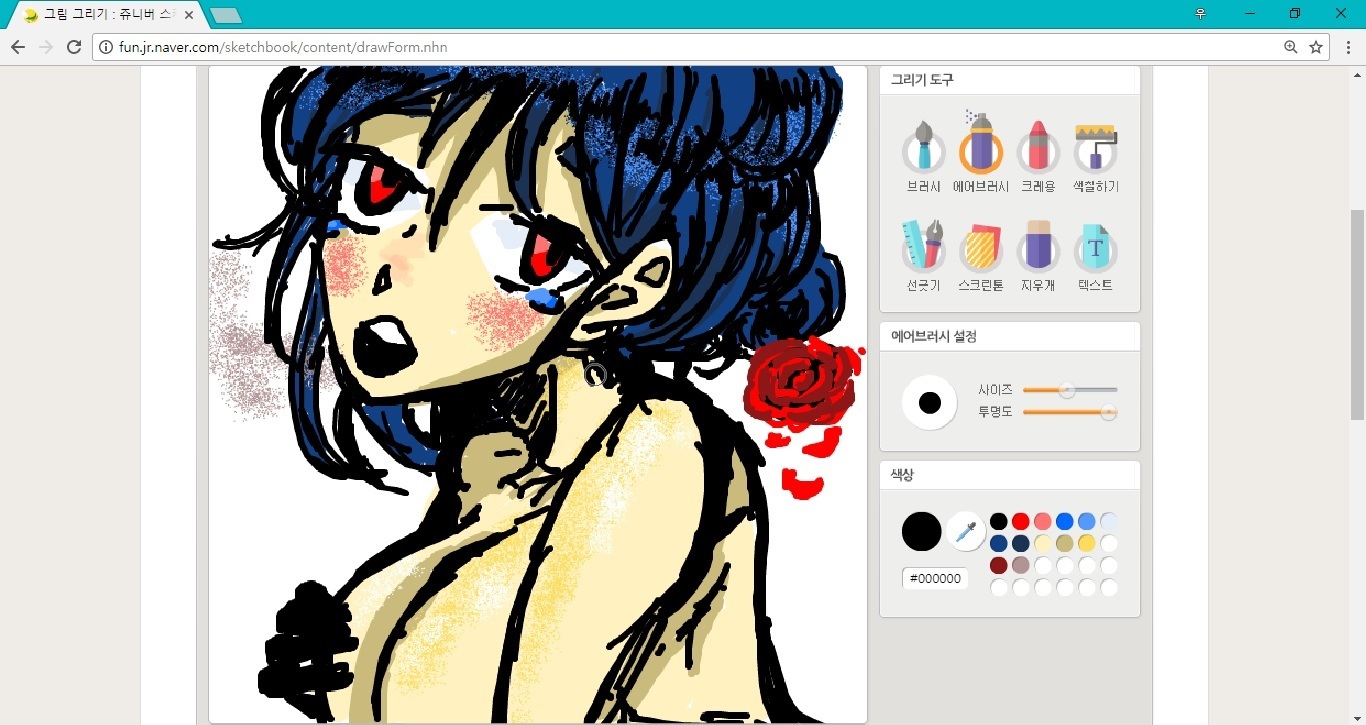The width and height of the screenshot is (1366, 725).
Task: Bookmark this page with star icon
Action: click(x=1316, y=47)
